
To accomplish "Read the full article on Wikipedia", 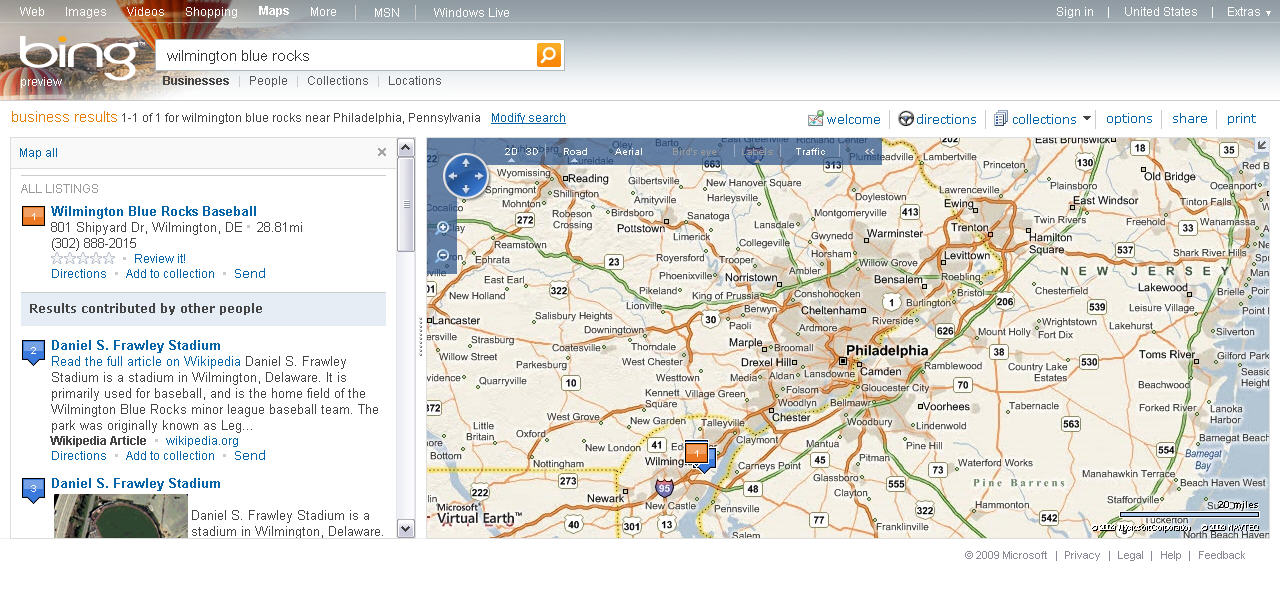I will point(146,362).
